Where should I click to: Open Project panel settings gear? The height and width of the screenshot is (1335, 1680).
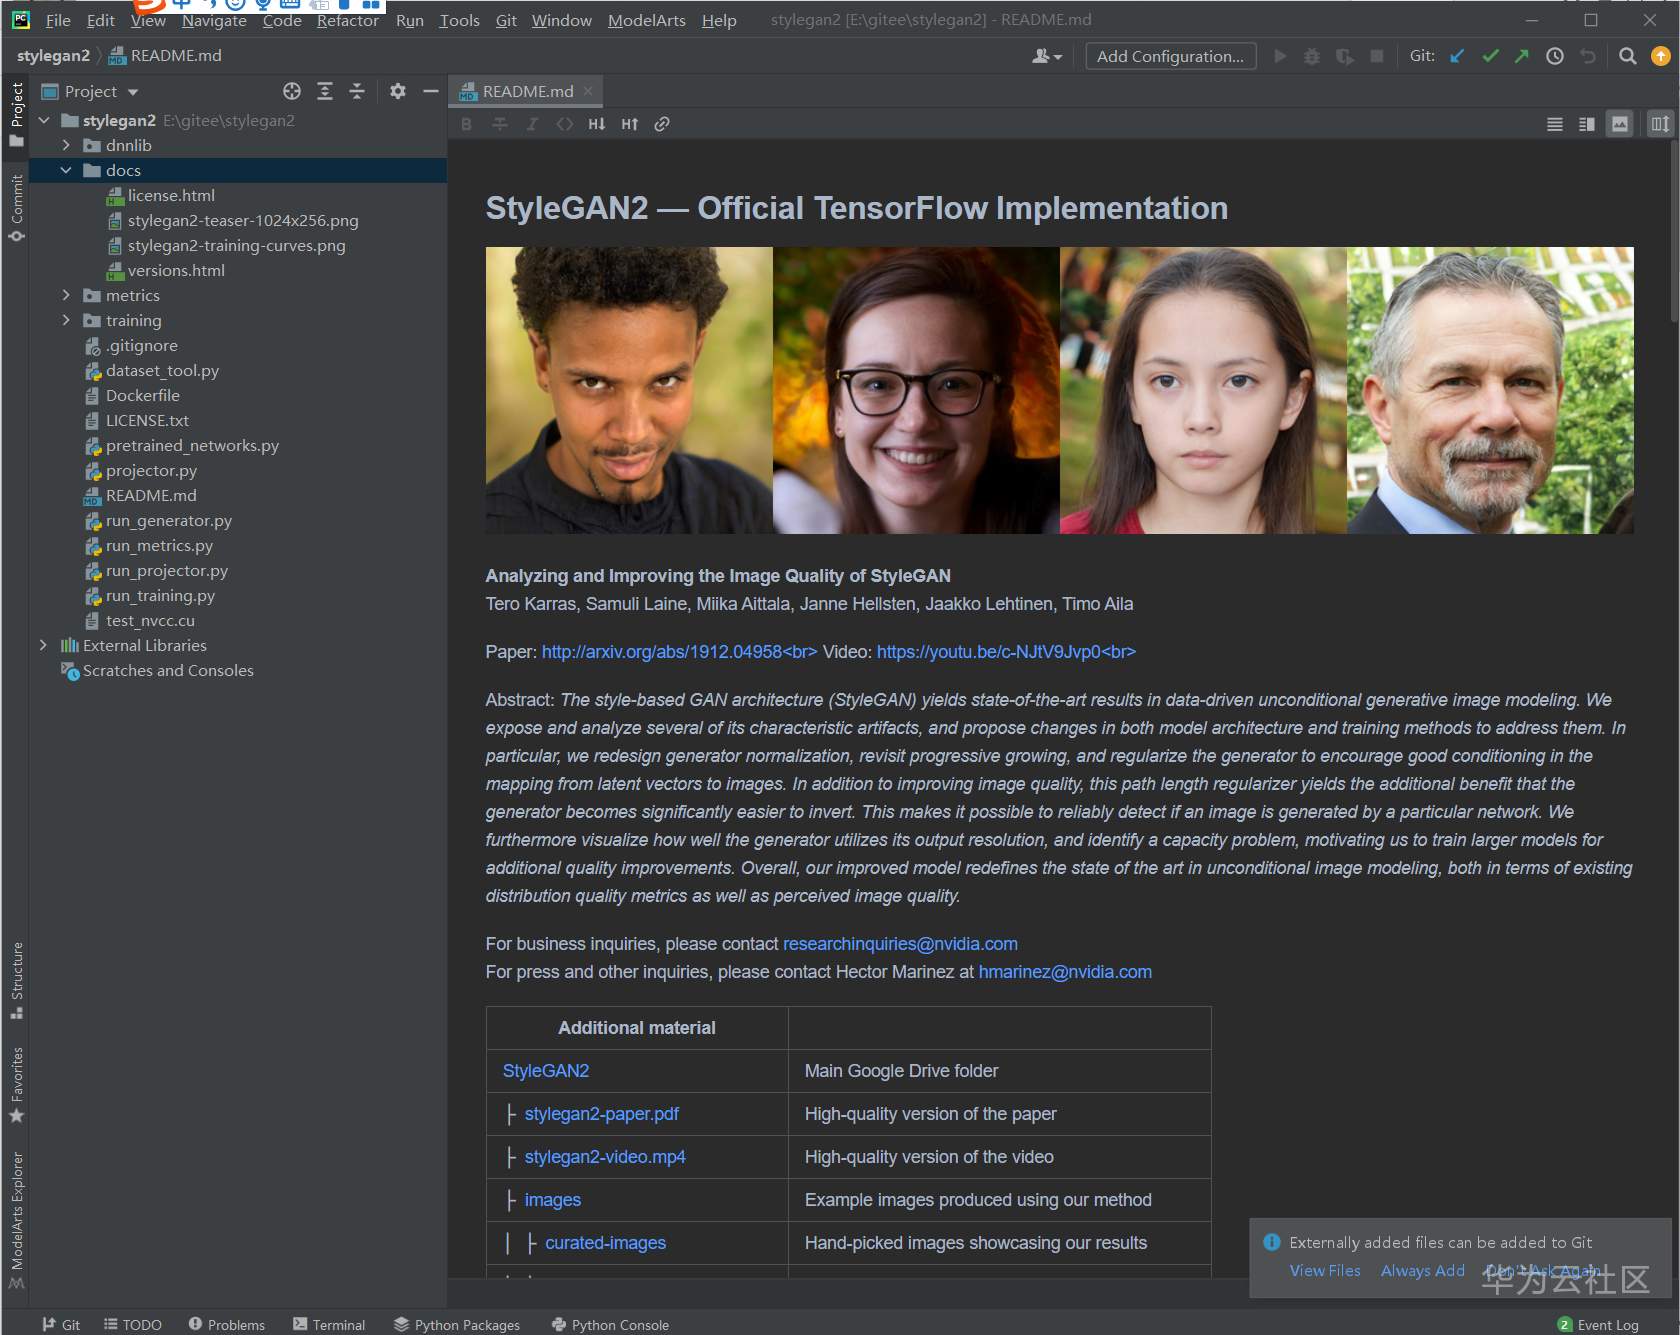397,91
